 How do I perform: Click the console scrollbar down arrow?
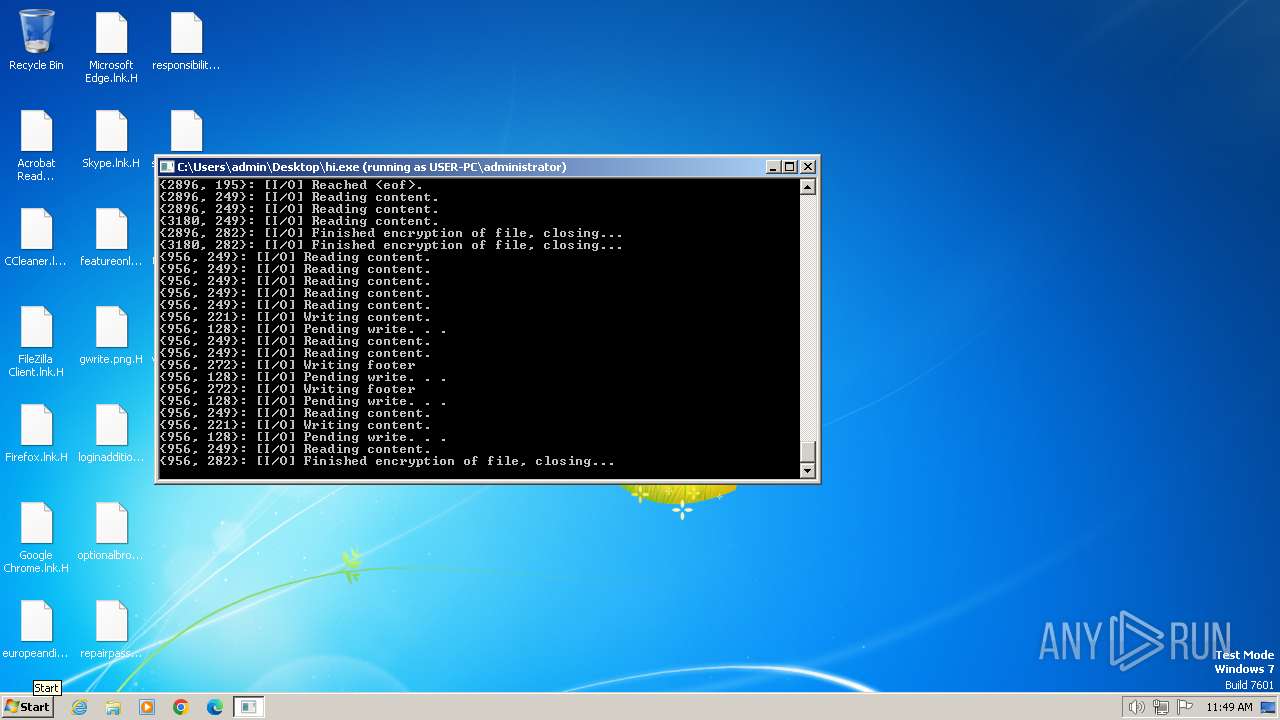pos(808,470)
